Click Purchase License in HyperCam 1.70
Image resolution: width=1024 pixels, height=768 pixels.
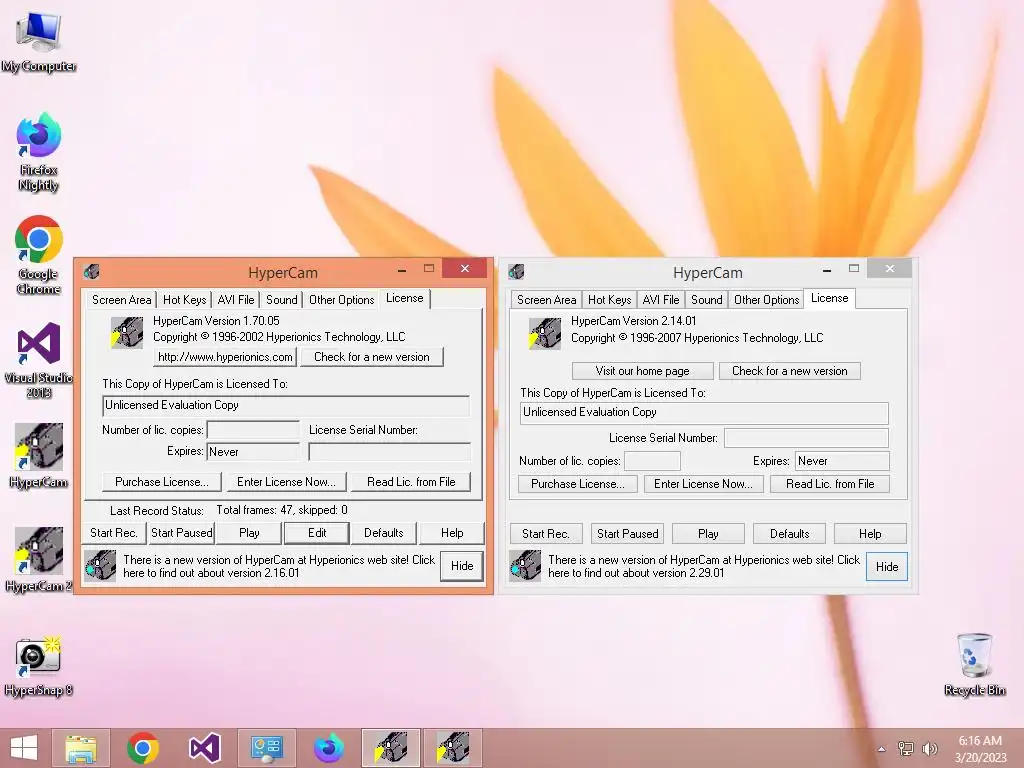pos(162,482)
